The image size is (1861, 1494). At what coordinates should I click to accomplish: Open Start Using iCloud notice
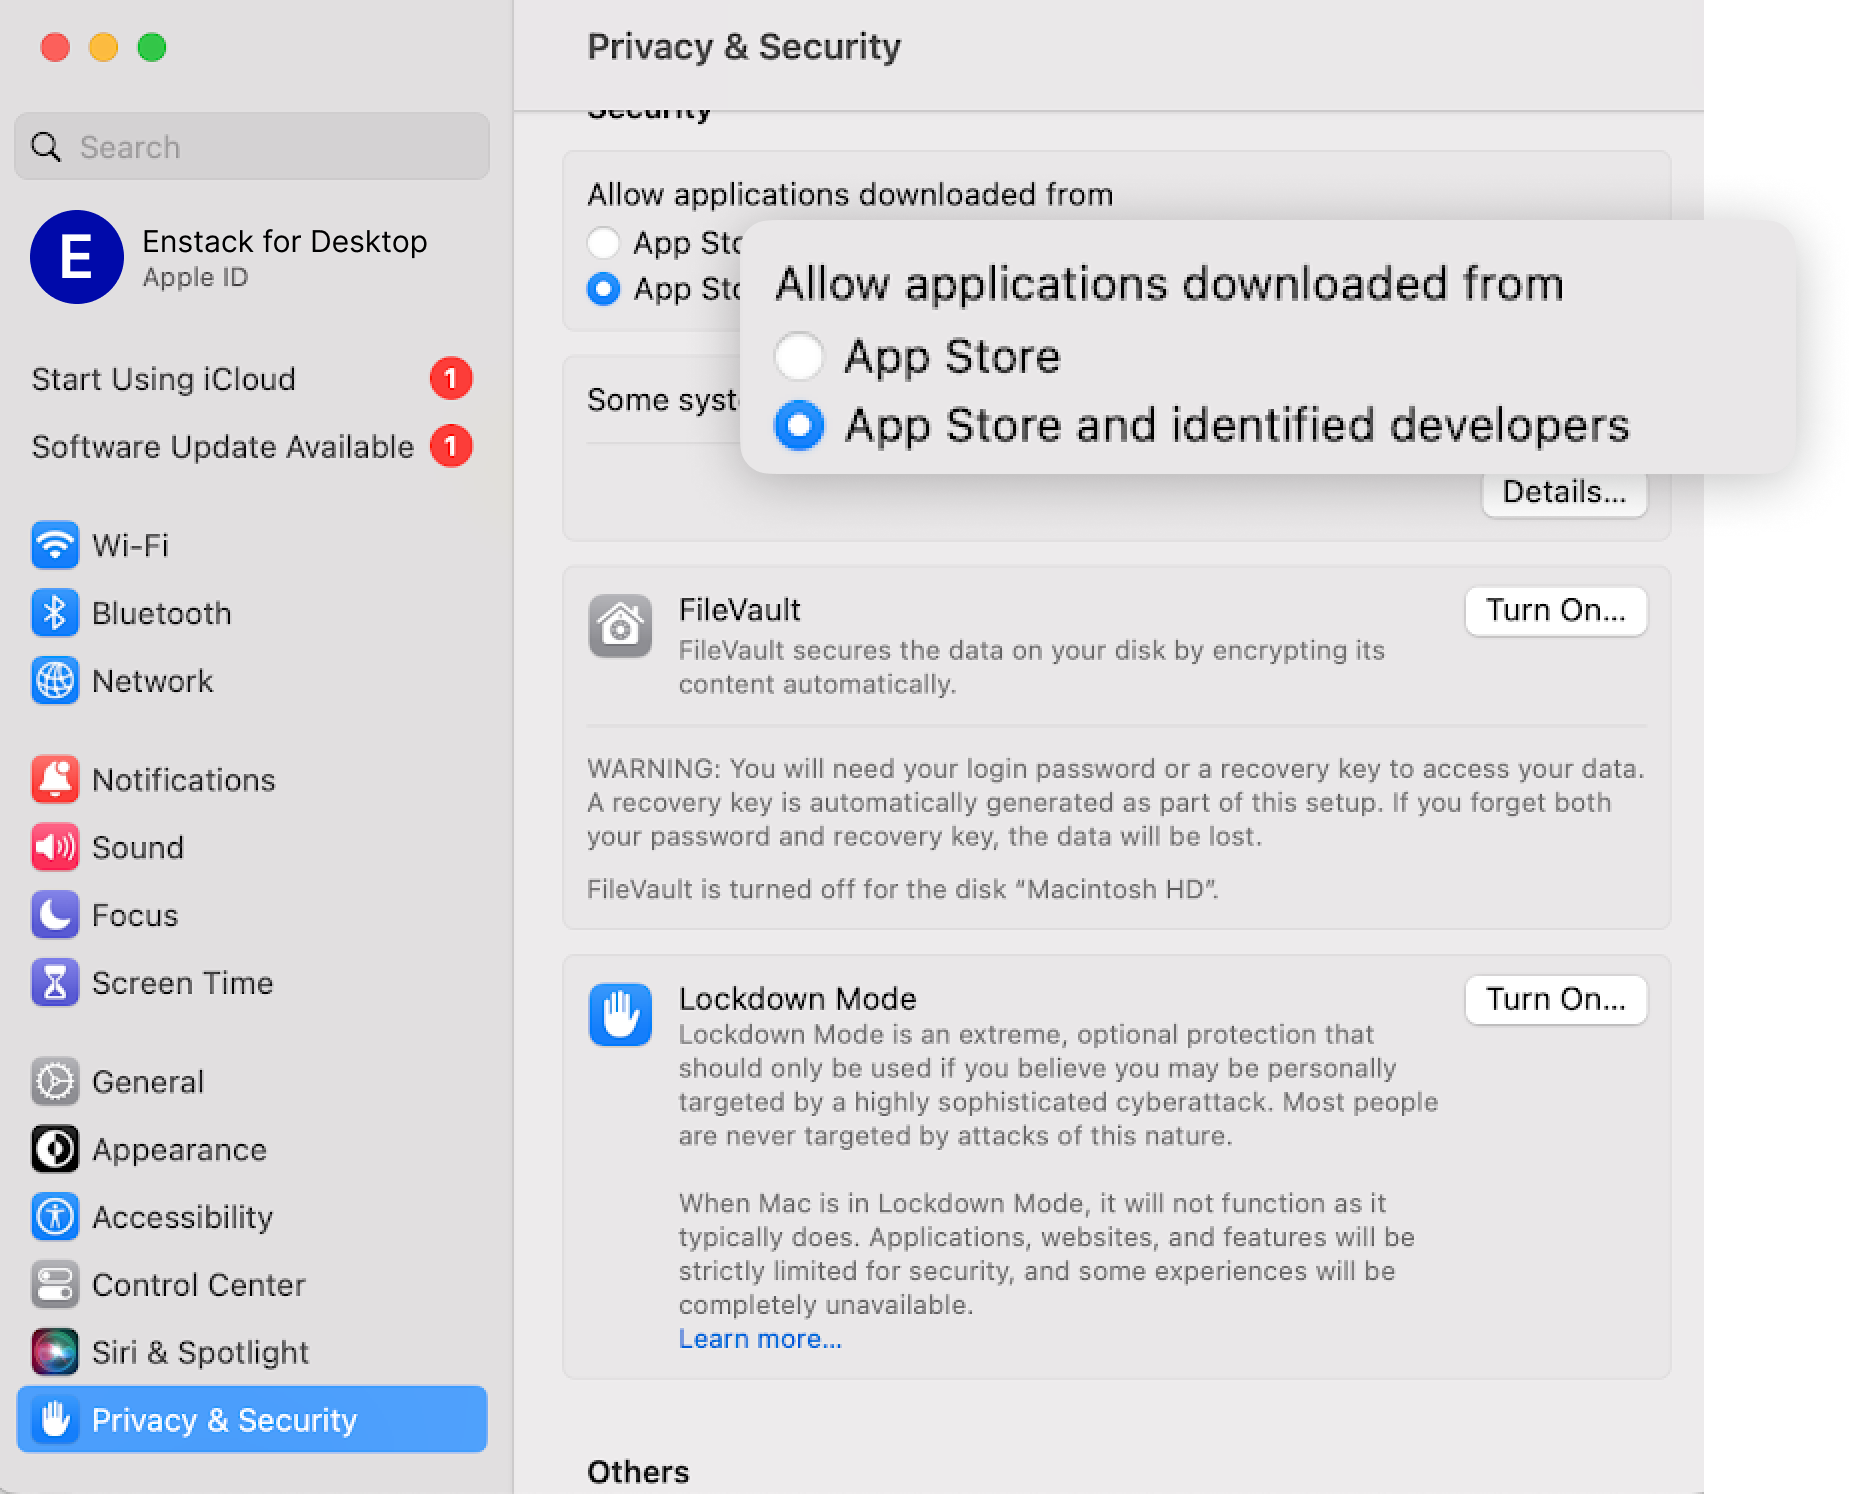click(x=252, y=379)
